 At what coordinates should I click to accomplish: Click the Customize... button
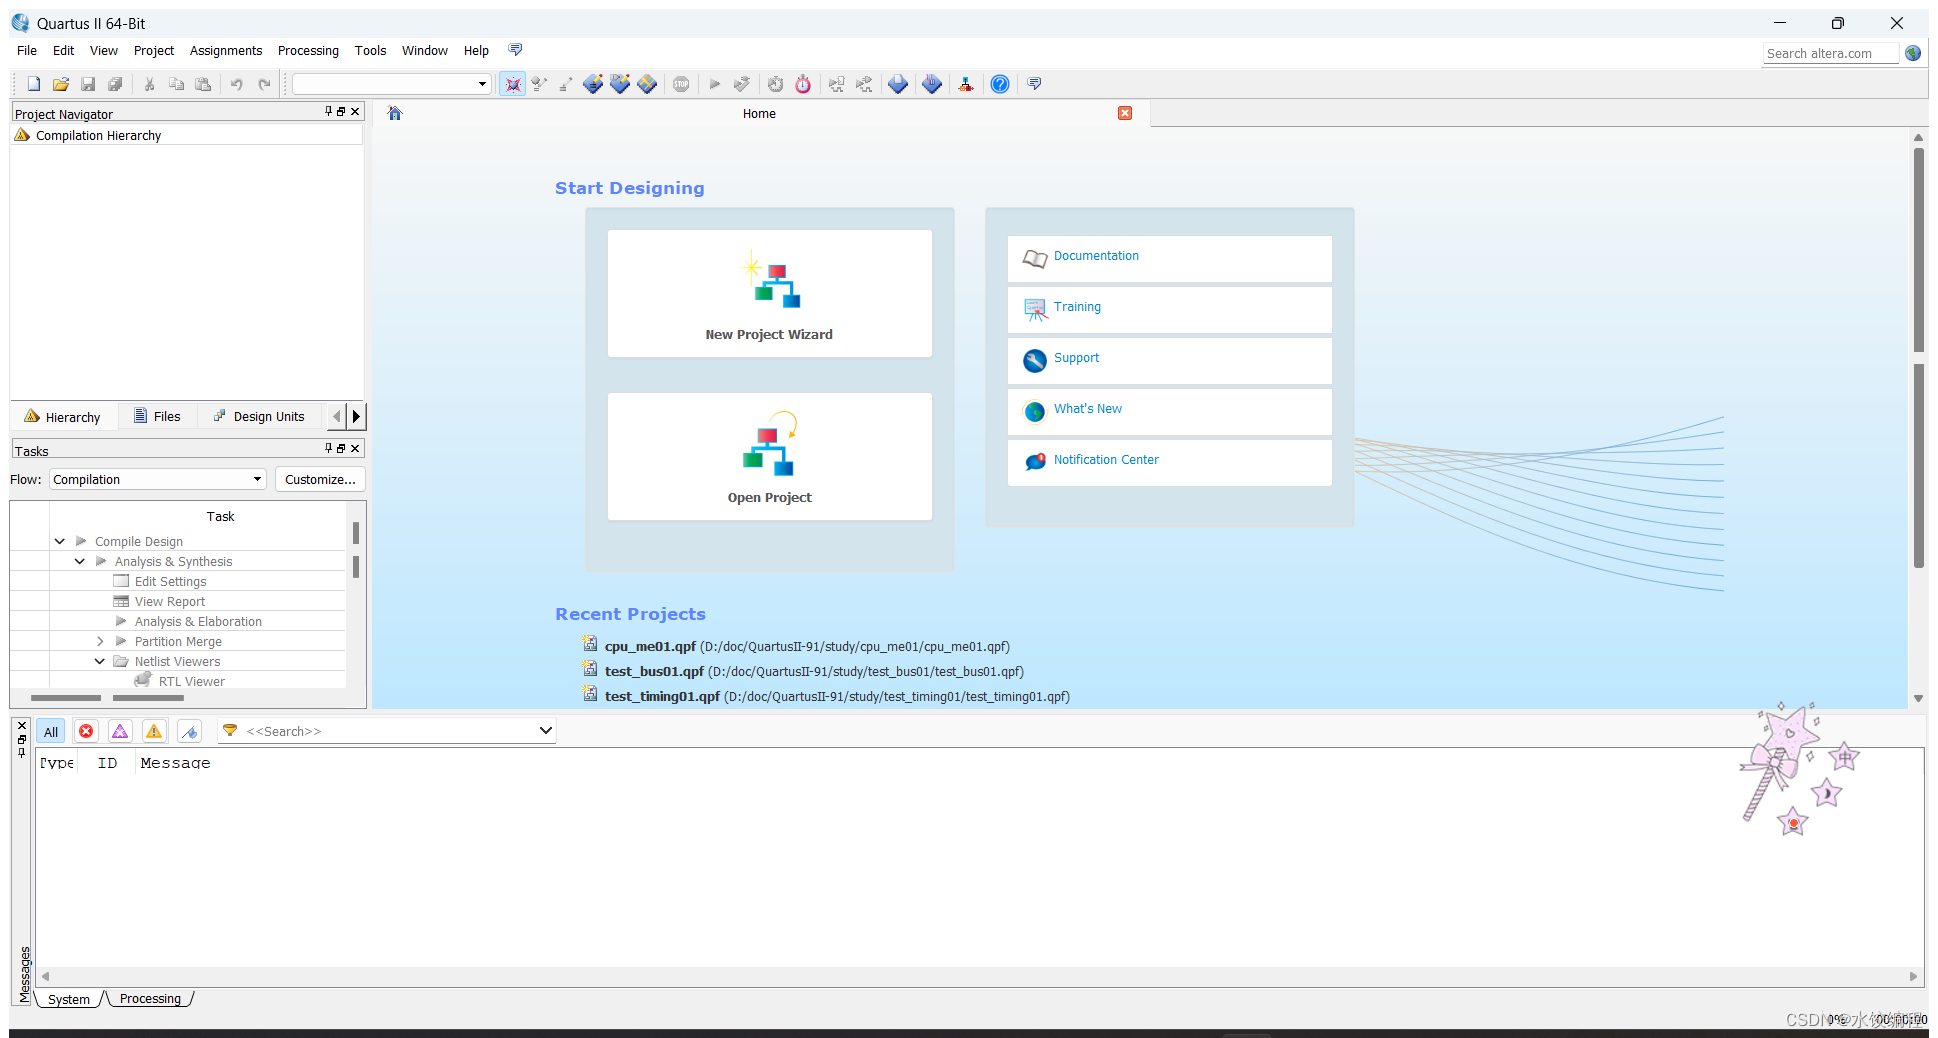pos(320,479)
